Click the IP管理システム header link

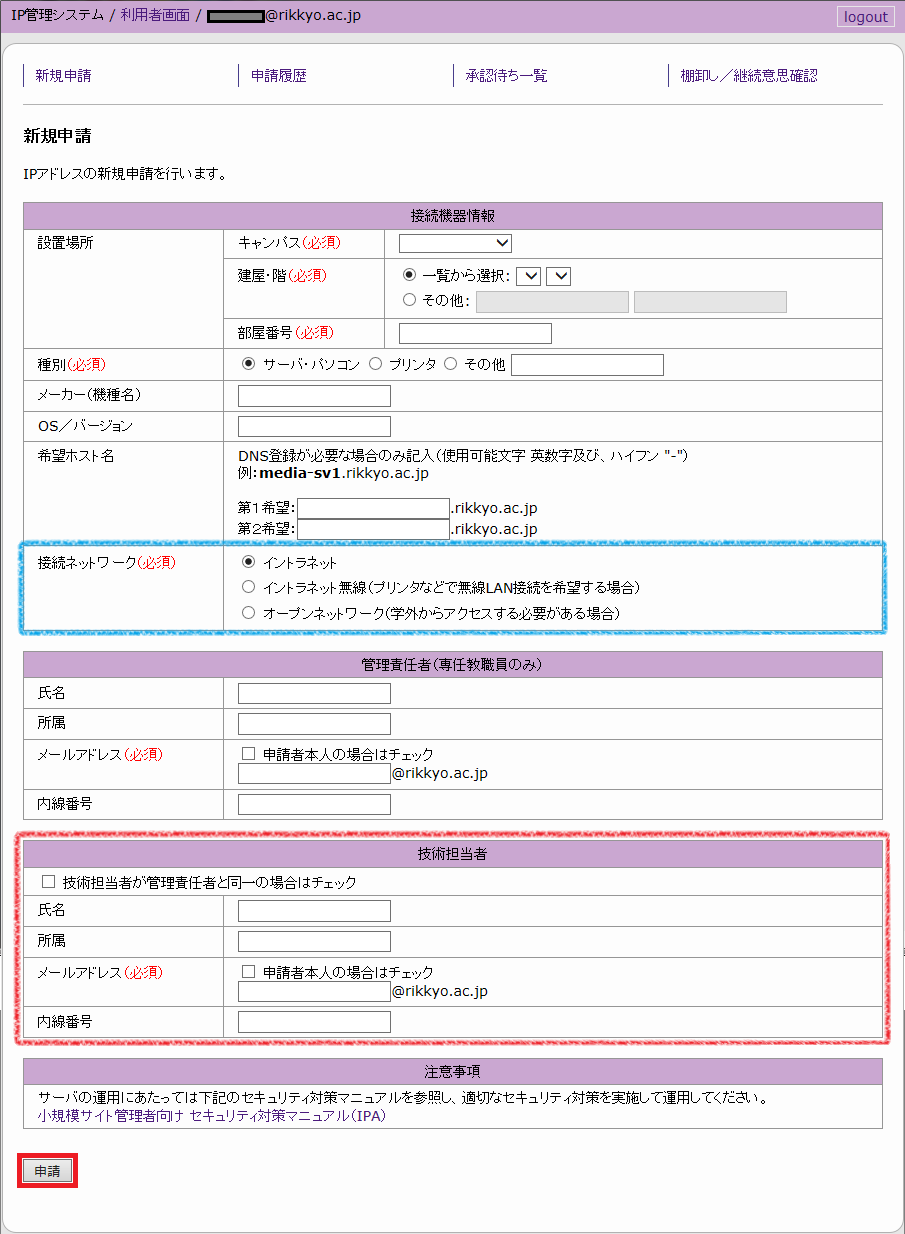coord(56,15)
